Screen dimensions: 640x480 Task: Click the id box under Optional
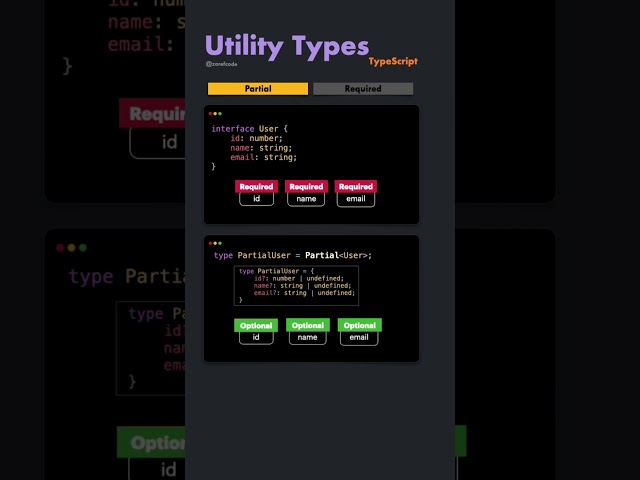point(256,338)
